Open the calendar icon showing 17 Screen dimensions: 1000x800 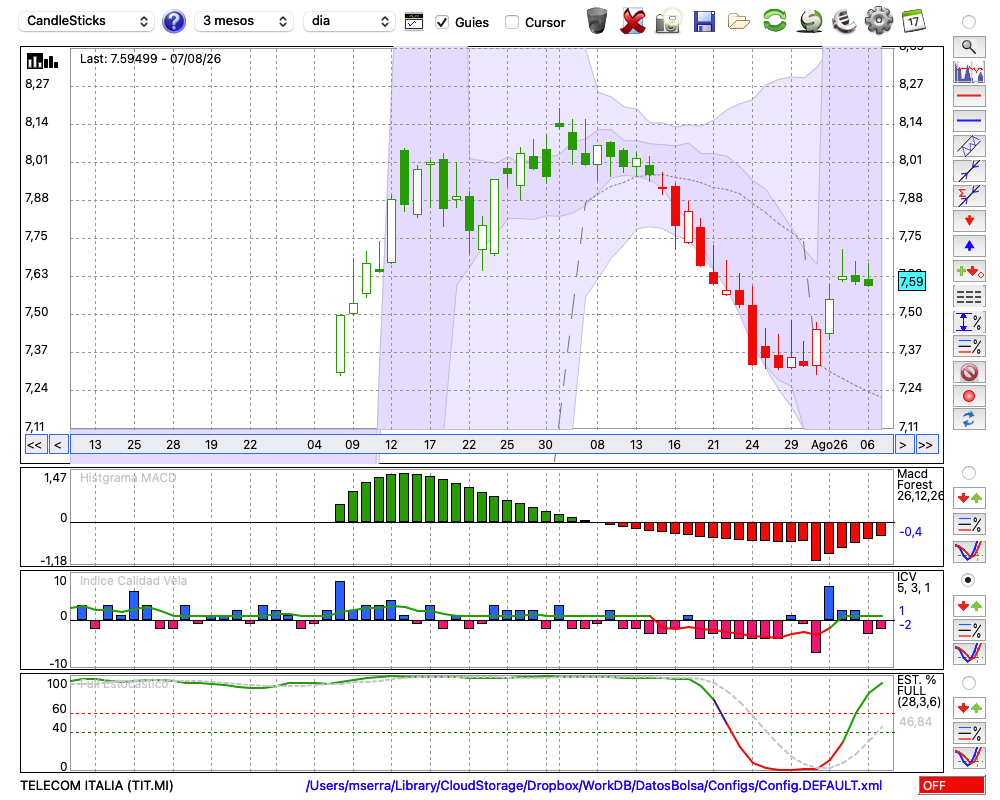(913, 21)
